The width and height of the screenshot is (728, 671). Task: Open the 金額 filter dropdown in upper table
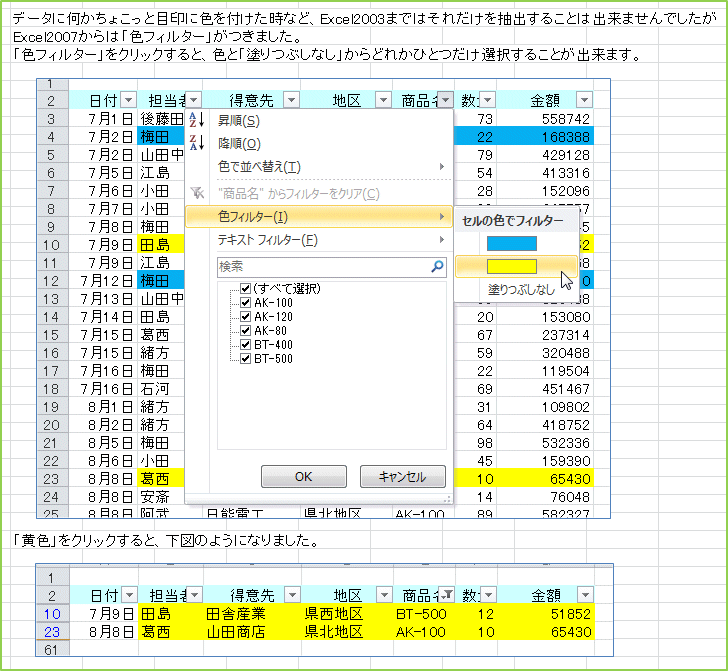pyautogui.click(x=585, y=99)
